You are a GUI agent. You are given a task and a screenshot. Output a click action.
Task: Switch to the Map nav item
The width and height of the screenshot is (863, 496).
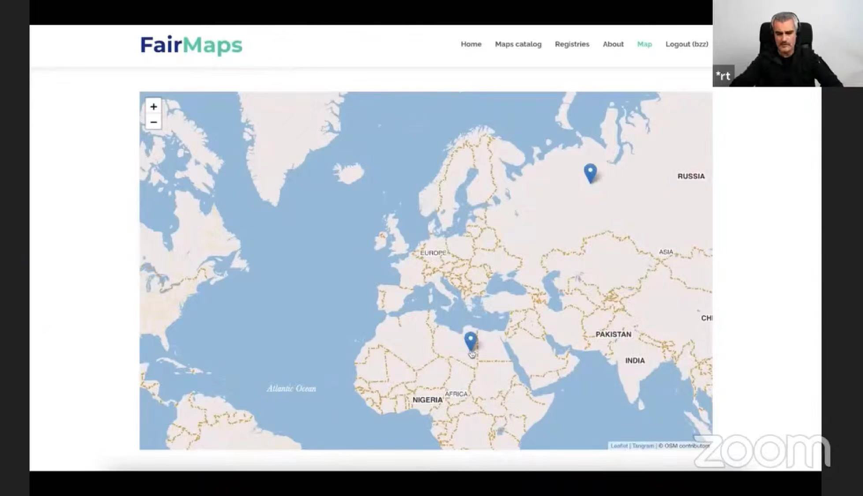point(644,44)
